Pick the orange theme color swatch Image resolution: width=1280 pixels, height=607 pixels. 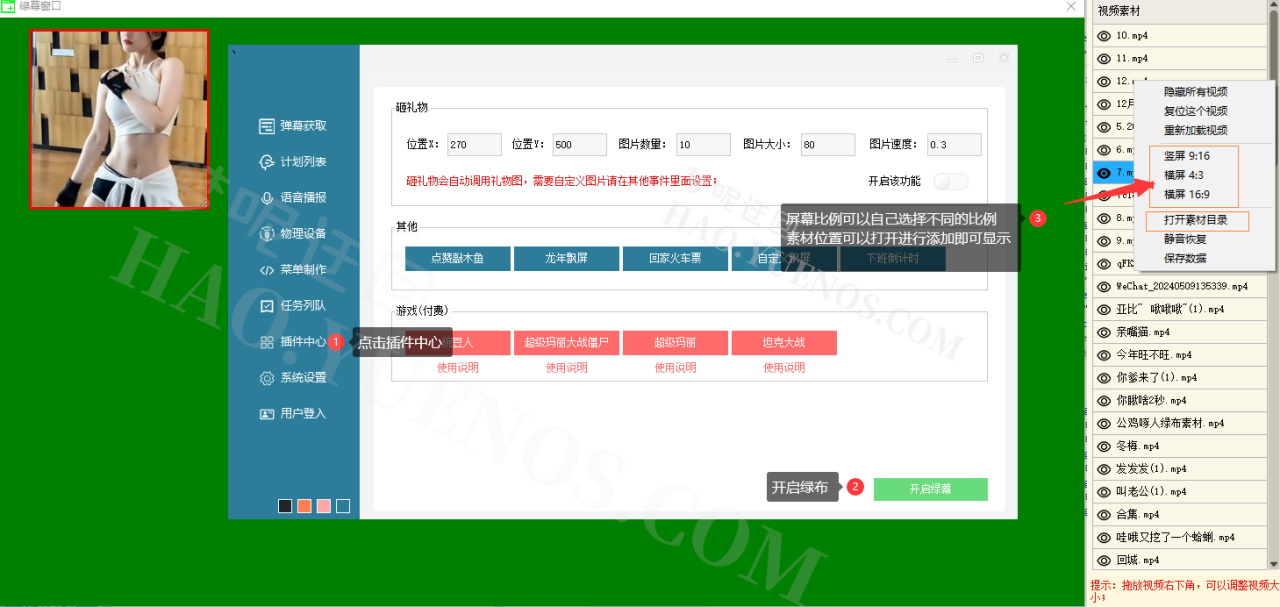tap(304, 506)
